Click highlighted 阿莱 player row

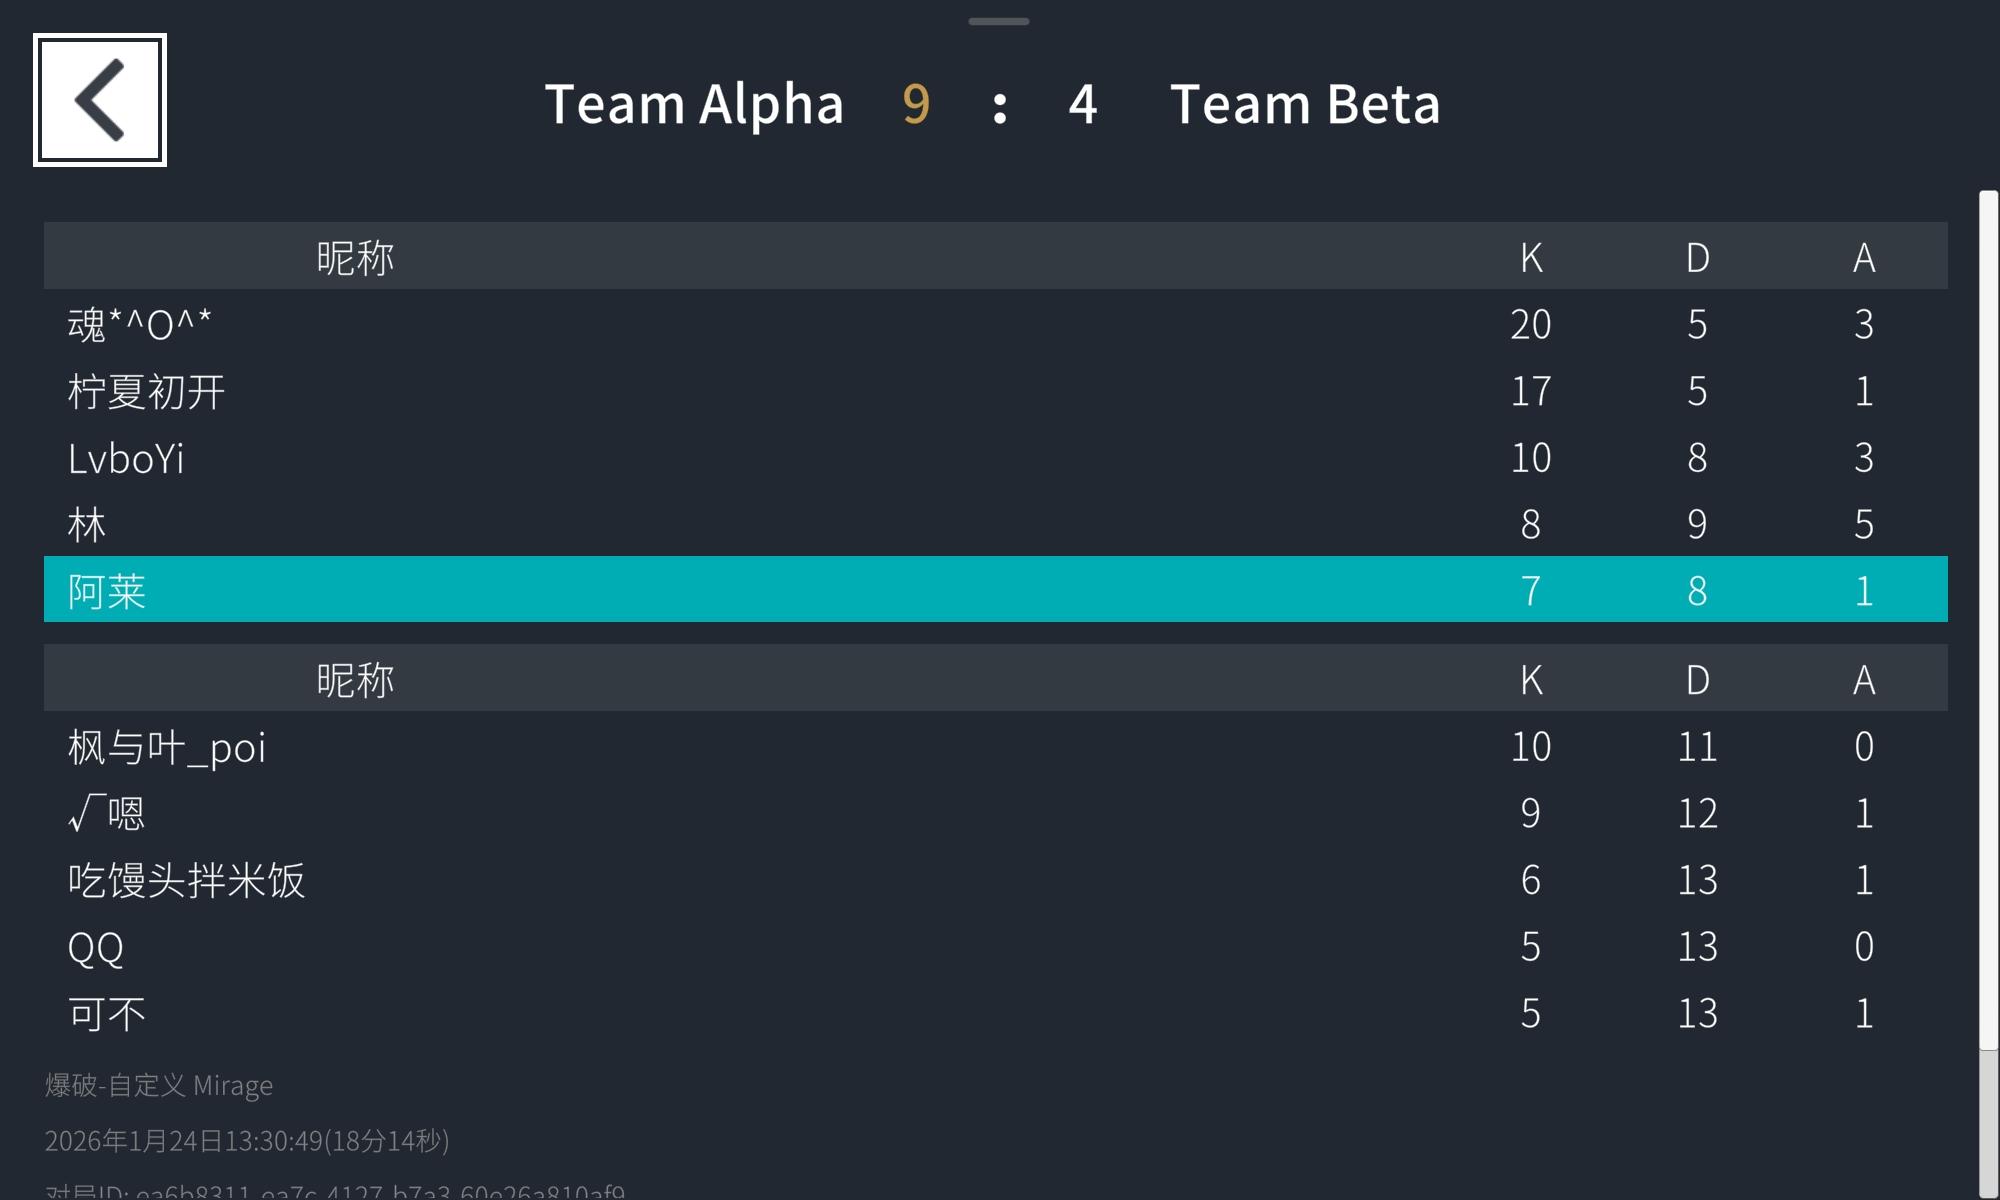point(995,590)
